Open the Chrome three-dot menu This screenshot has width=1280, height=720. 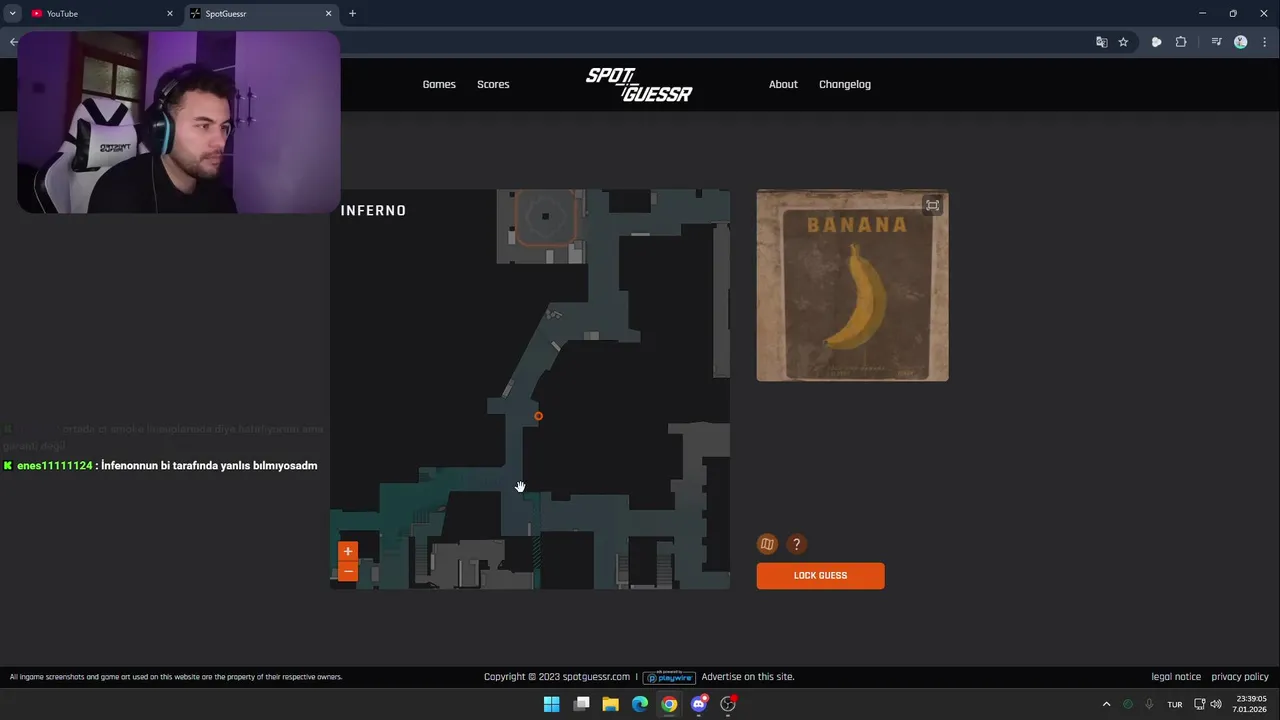tap(1265, 42)
